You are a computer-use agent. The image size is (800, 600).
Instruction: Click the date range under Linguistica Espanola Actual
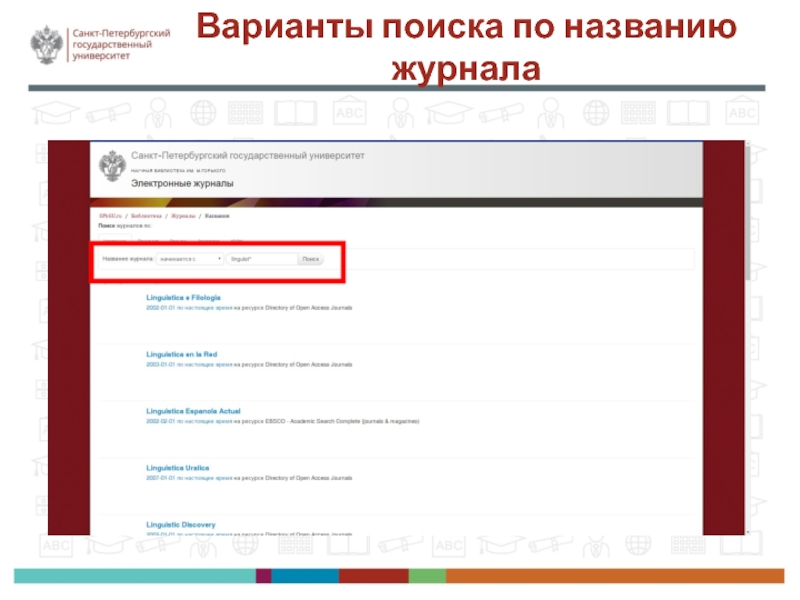(x=189, y=421)
